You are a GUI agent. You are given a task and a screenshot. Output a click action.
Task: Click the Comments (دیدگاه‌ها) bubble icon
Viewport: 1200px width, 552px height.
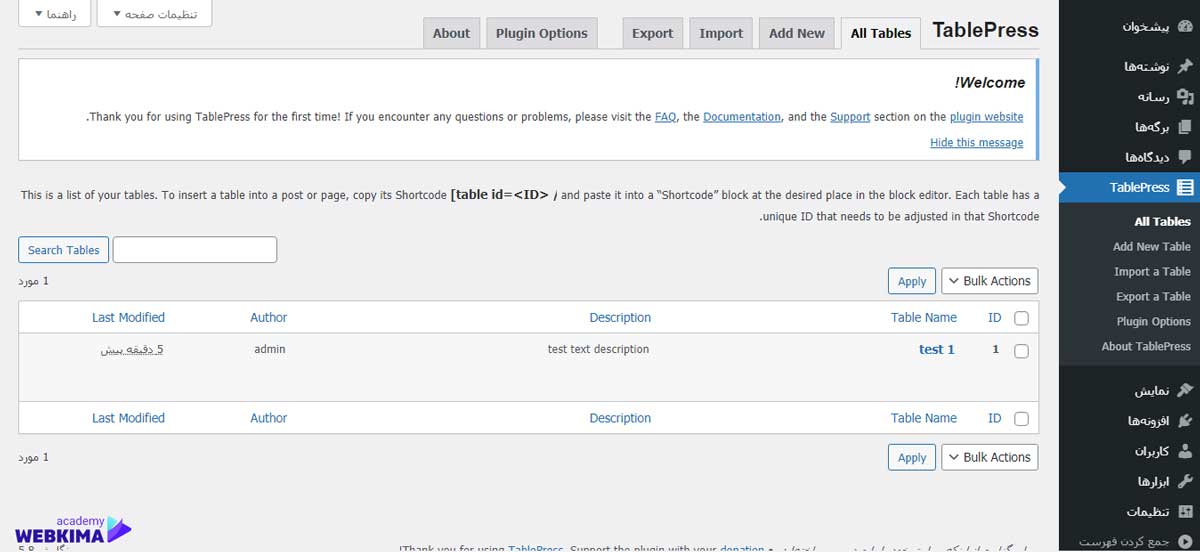pos(1185,157)
